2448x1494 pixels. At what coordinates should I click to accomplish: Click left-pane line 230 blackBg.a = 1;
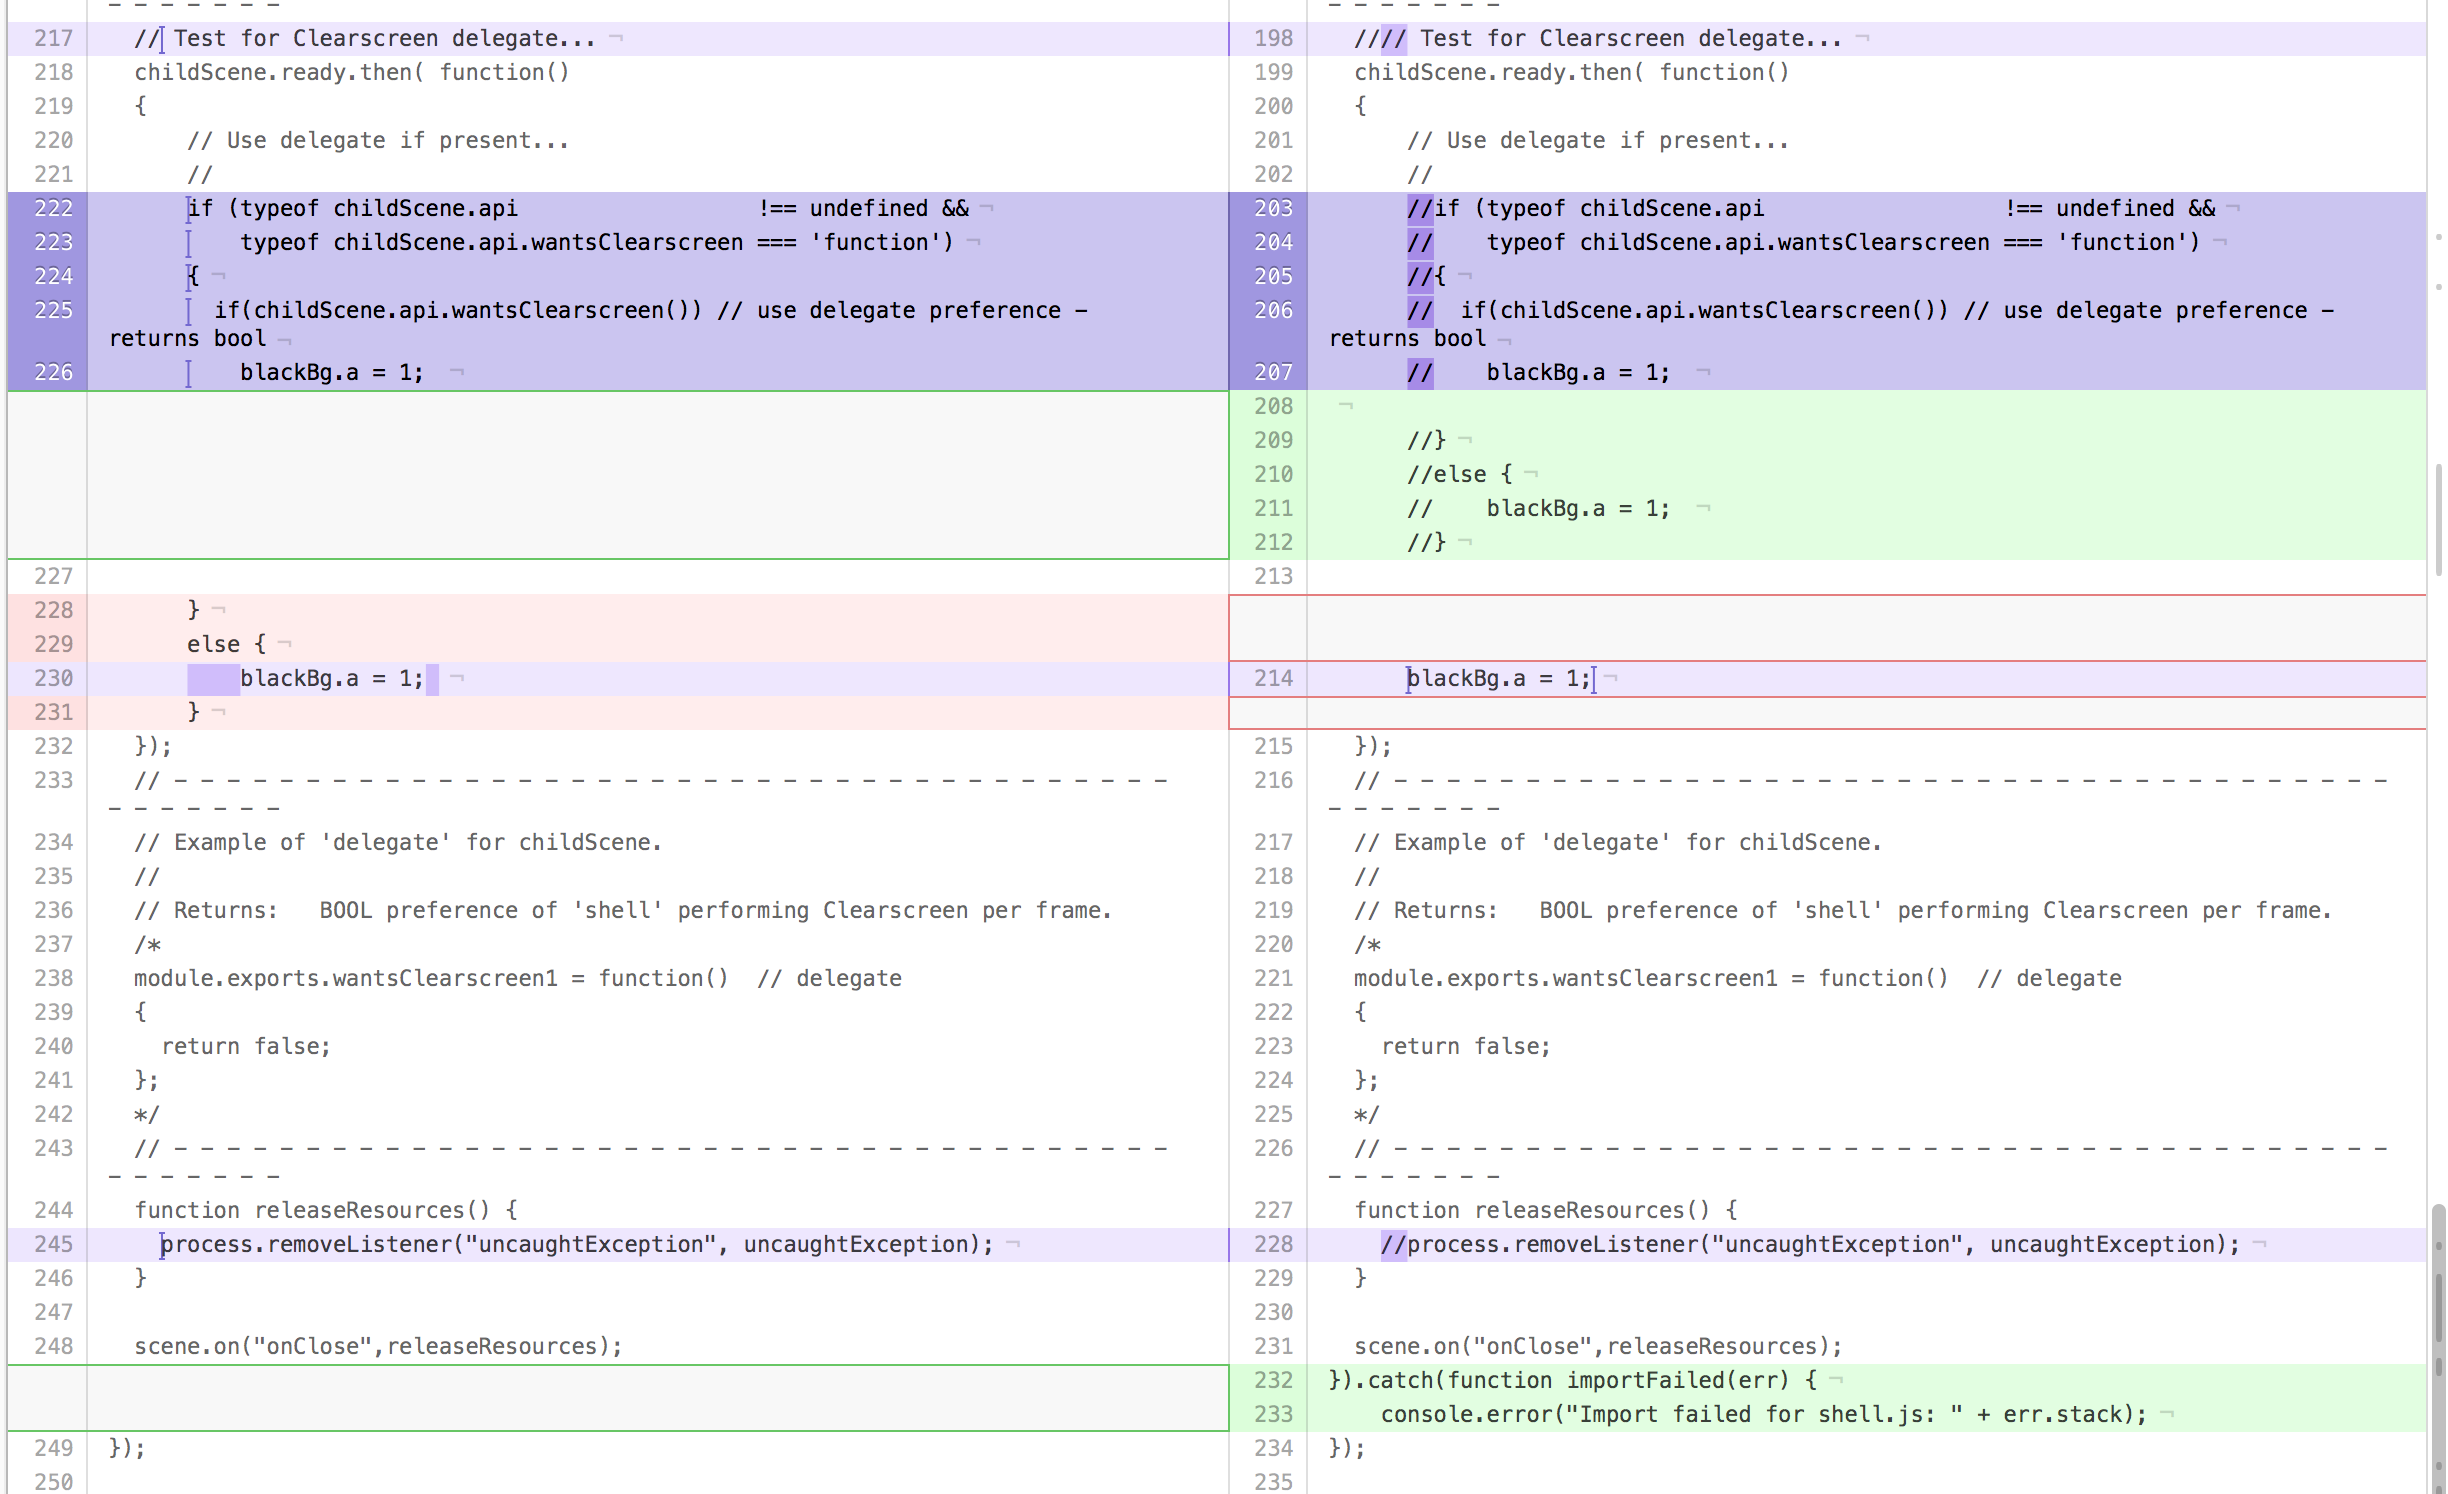point(331,678)
